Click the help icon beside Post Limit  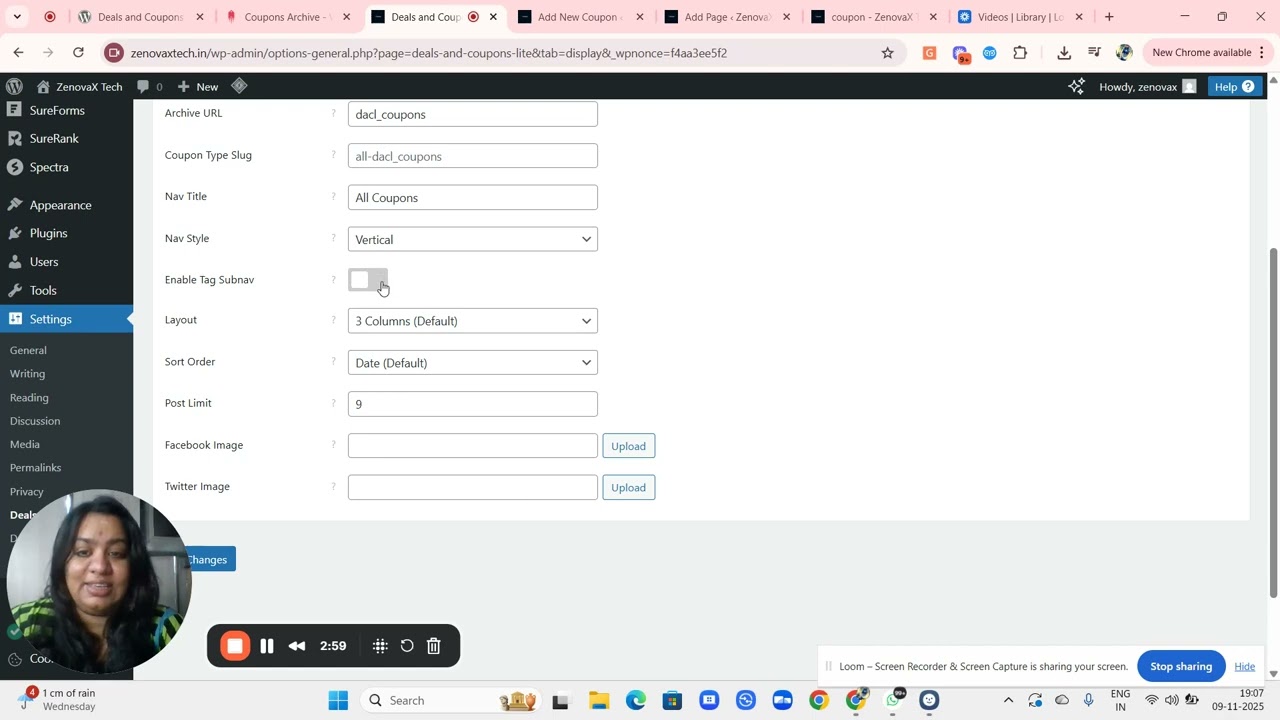point(334,403)
